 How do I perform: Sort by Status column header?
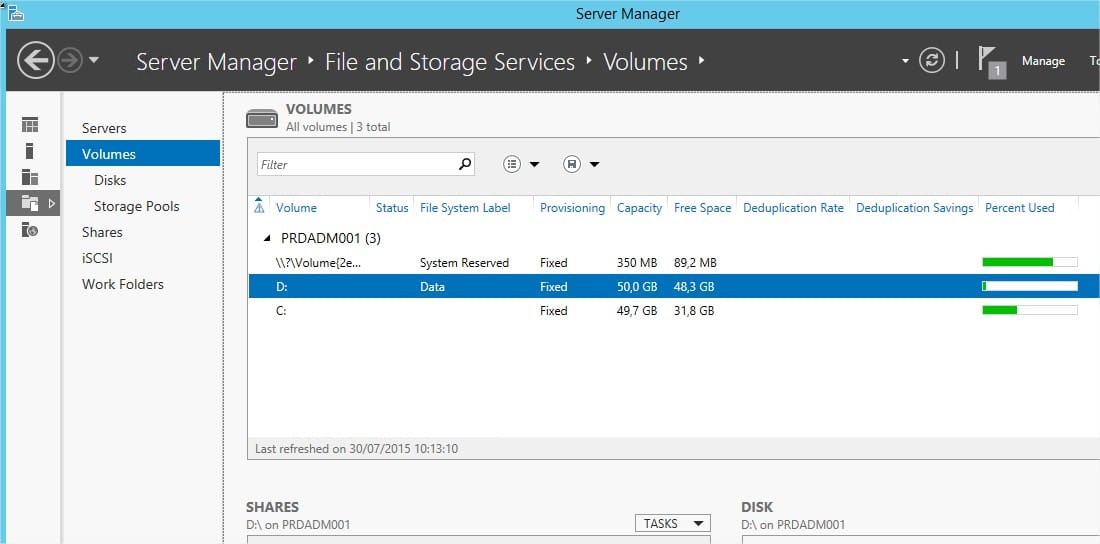tap(392, 208)
